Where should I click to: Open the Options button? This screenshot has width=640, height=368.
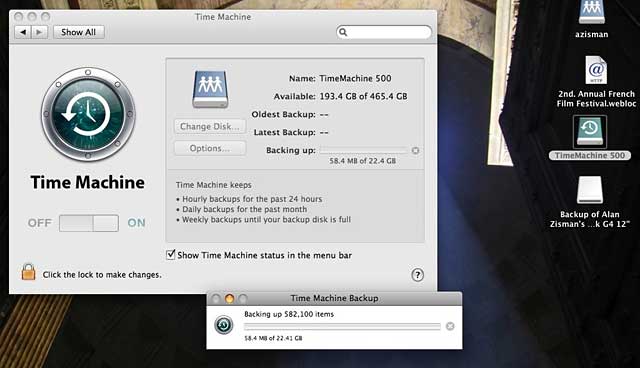click(x=210, y=149)
